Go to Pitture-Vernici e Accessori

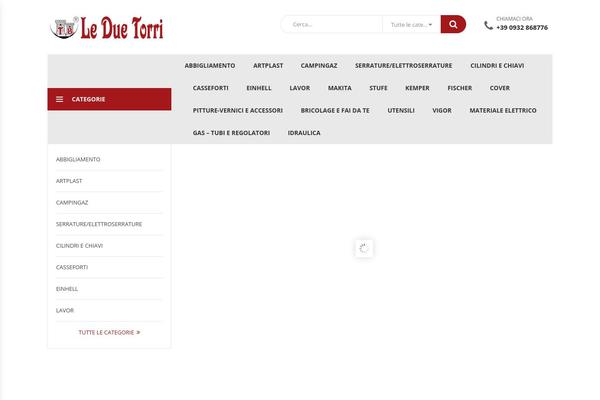238,110
